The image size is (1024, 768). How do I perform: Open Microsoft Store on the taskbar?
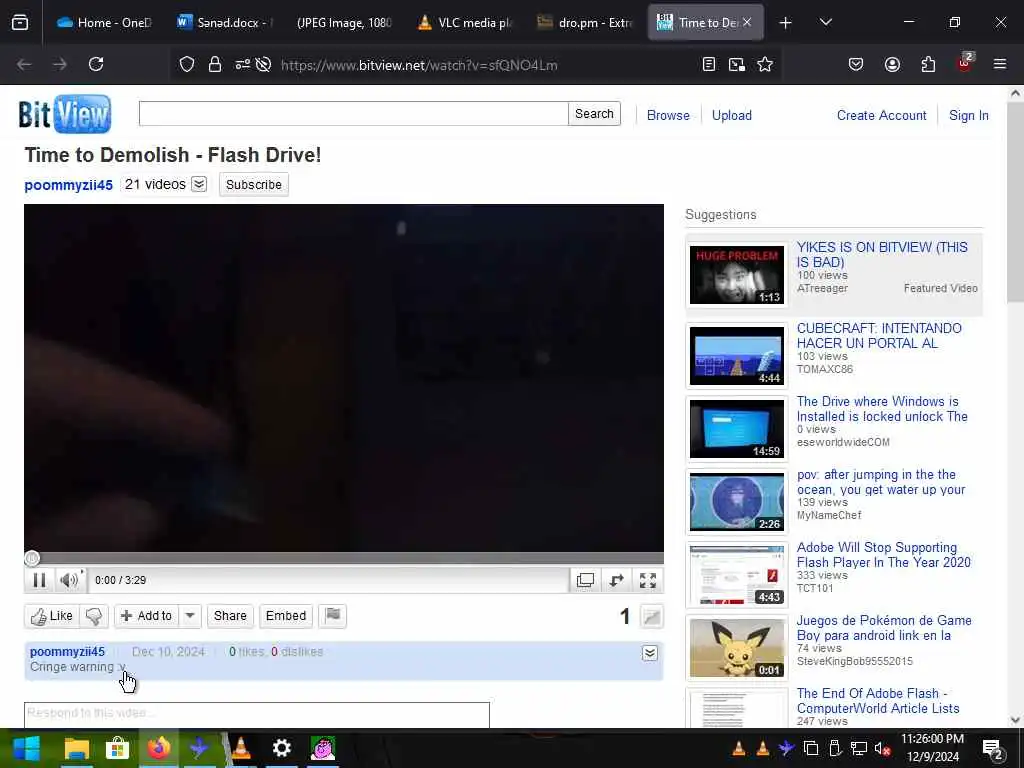118,748
